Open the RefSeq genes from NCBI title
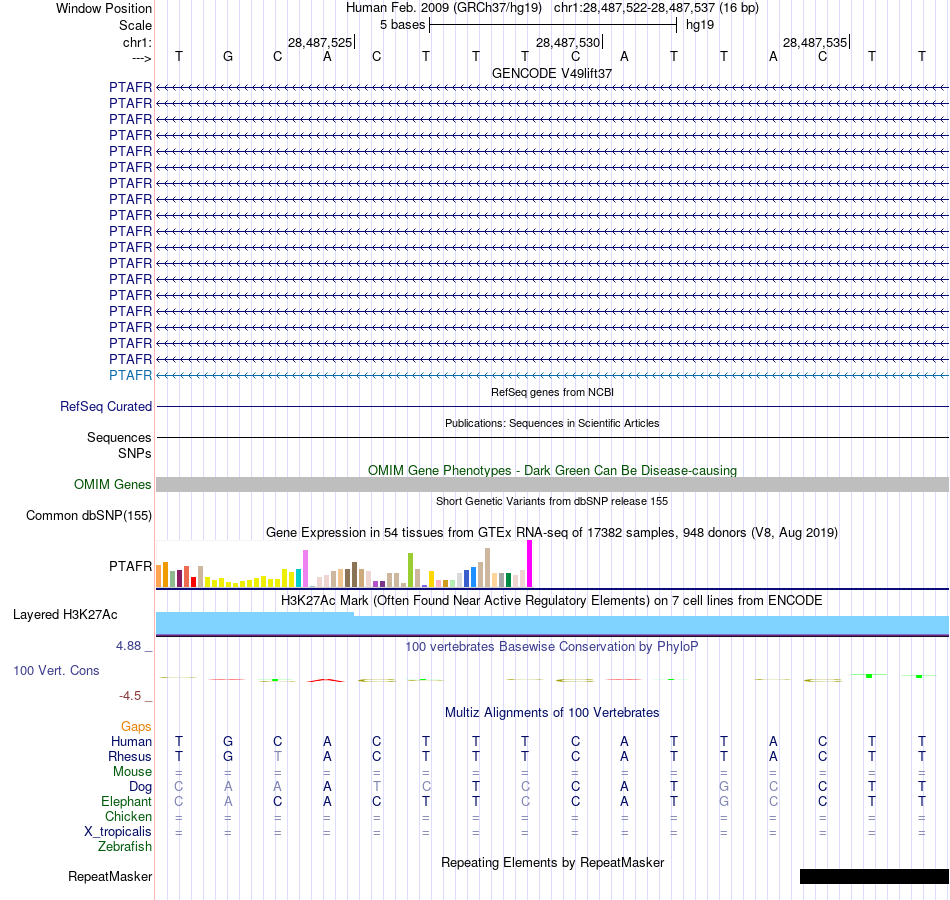The image size is (950, 900). (x=552, y=392)
